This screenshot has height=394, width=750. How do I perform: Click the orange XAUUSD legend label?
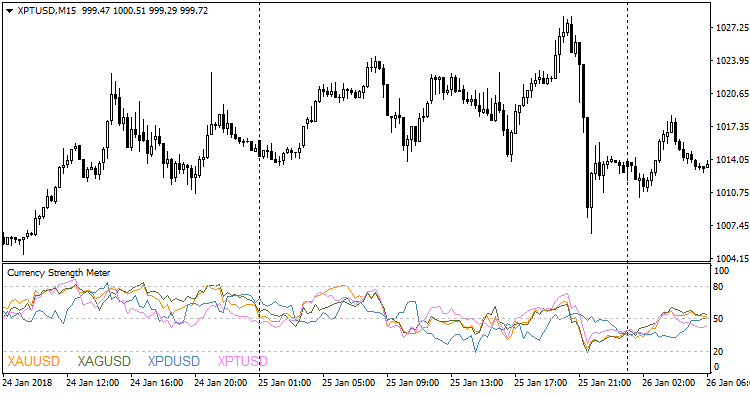(x=33, y=361)
